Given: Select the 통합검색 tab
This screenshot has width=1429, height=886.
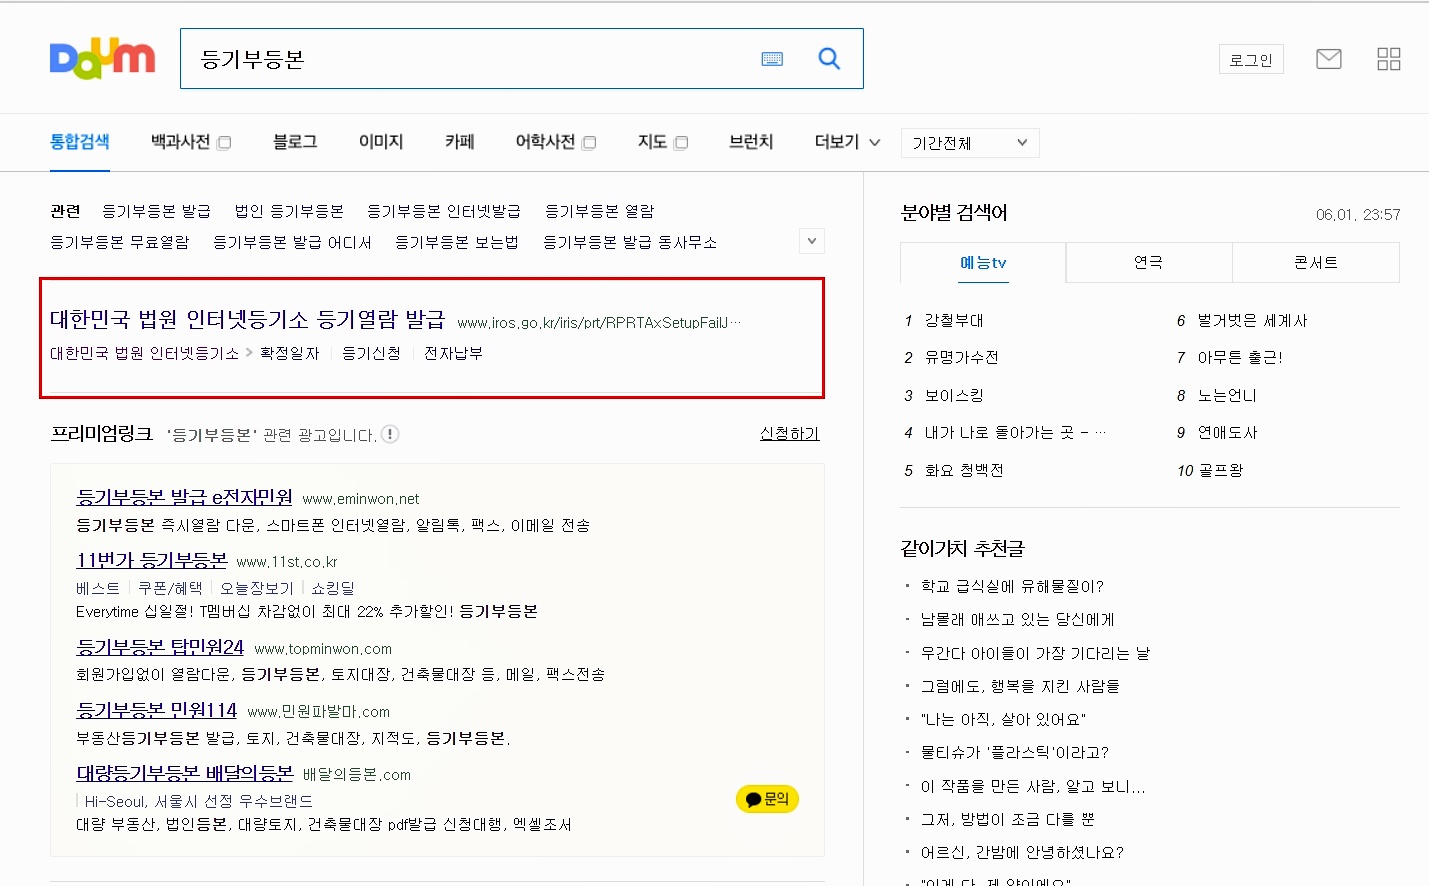Looking at the screenshot, I should (x=80, y=142).
